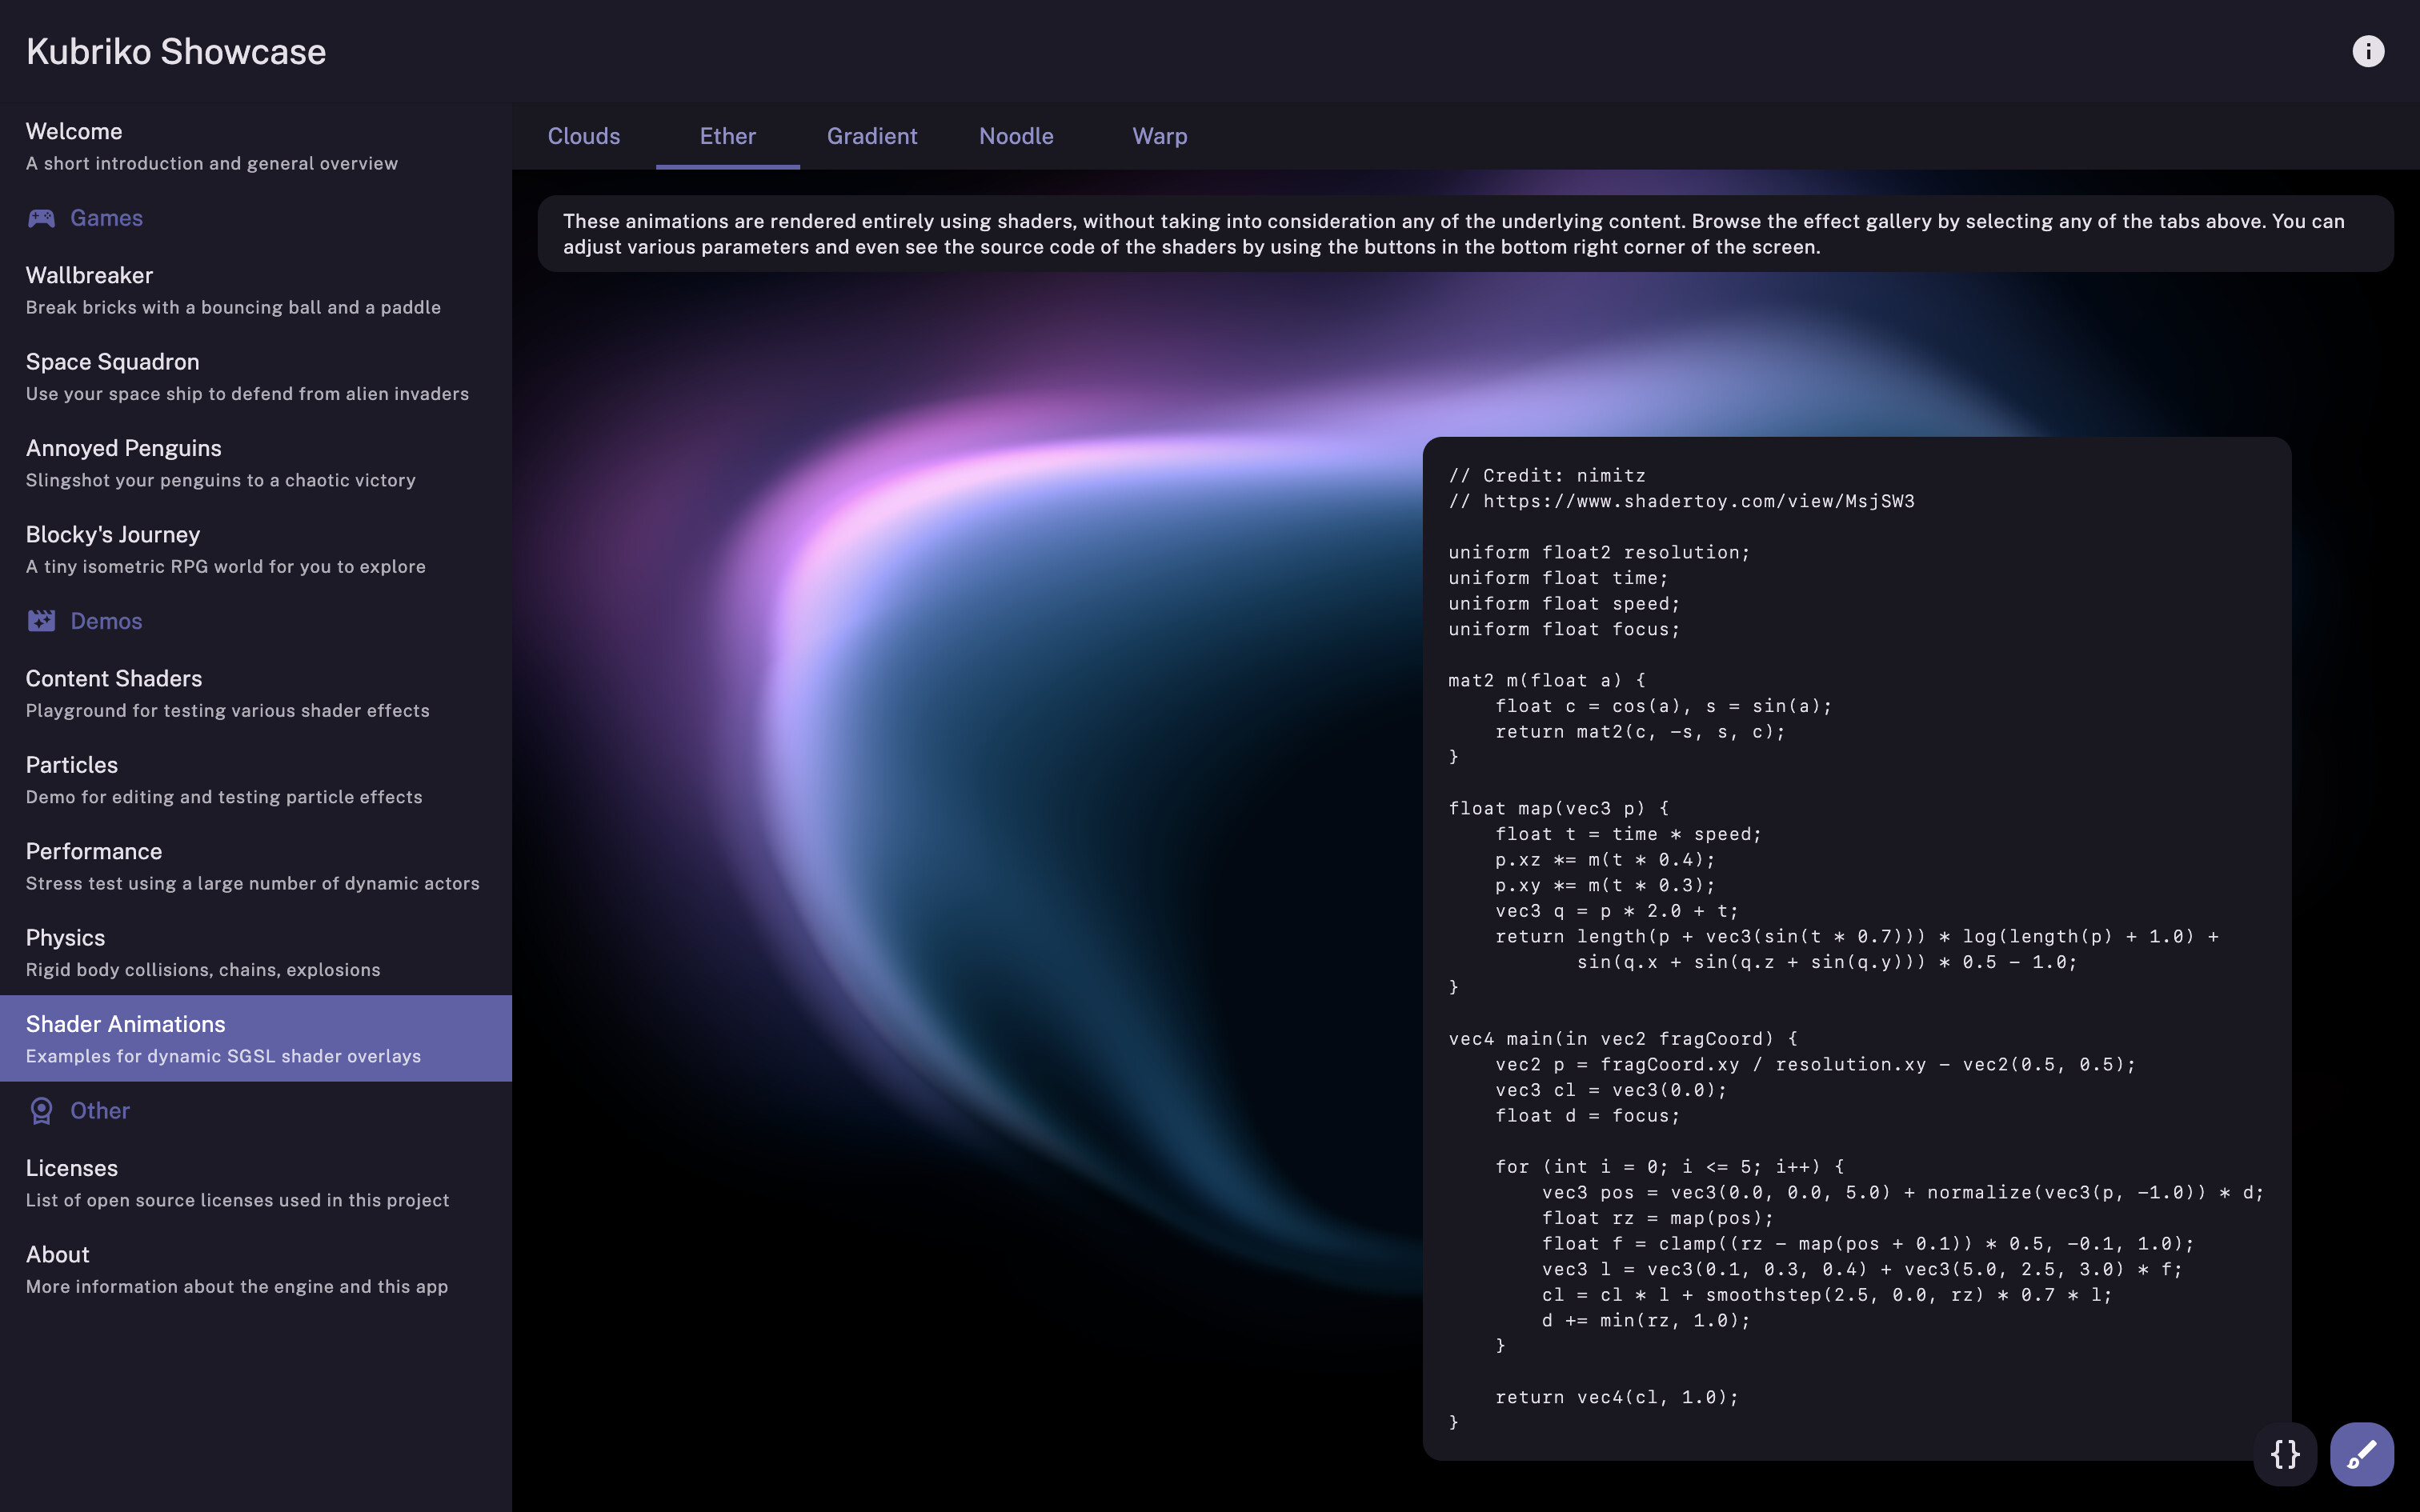The height and width of the screenshot is (1512, 2420).
Task: Switch to the Gradient shader tab
Action: (x=871, y=136)
